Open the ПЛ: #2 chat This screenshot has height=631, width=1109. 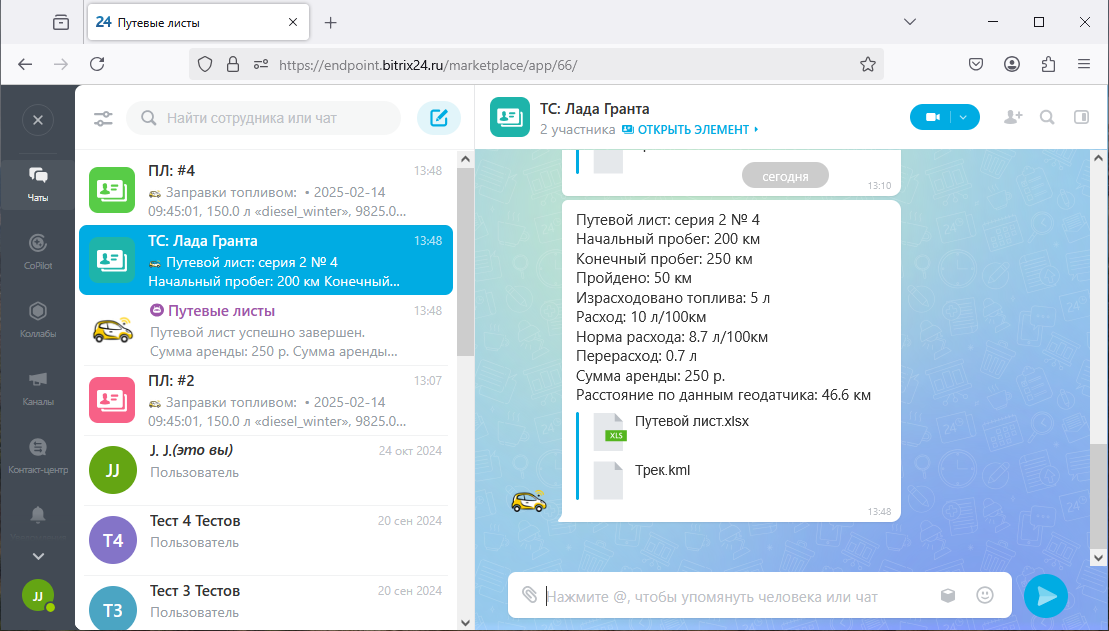click(x=266, y=400)
